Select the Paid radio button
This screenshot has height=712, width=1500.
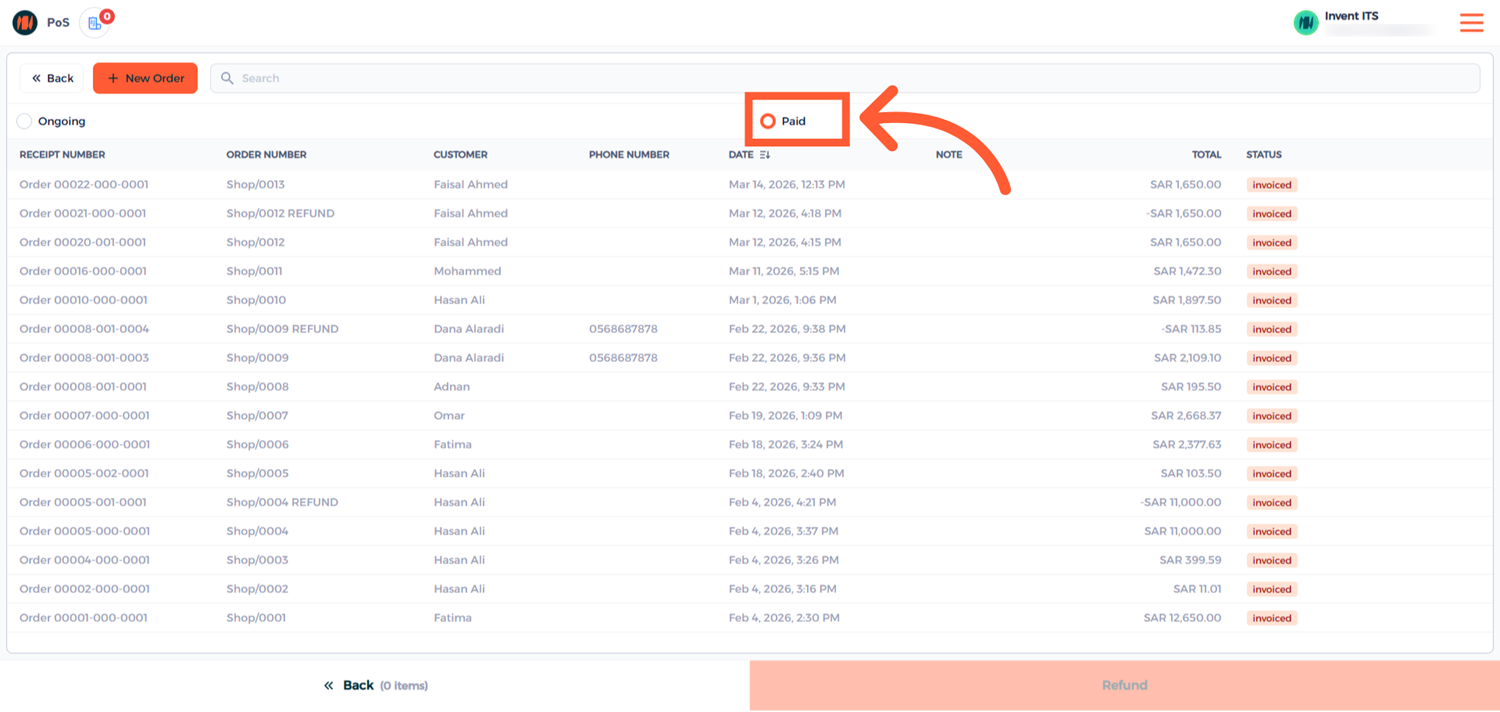click(x=768, y=121)
